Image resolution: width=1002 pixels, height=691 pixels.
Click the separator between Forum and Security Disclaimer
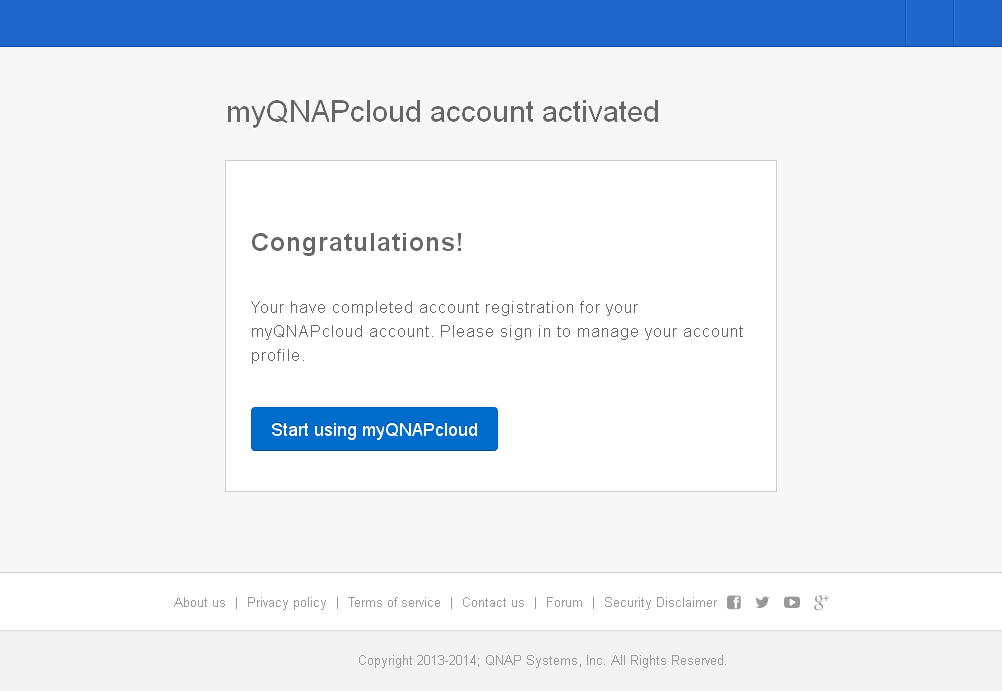point(593,603)
